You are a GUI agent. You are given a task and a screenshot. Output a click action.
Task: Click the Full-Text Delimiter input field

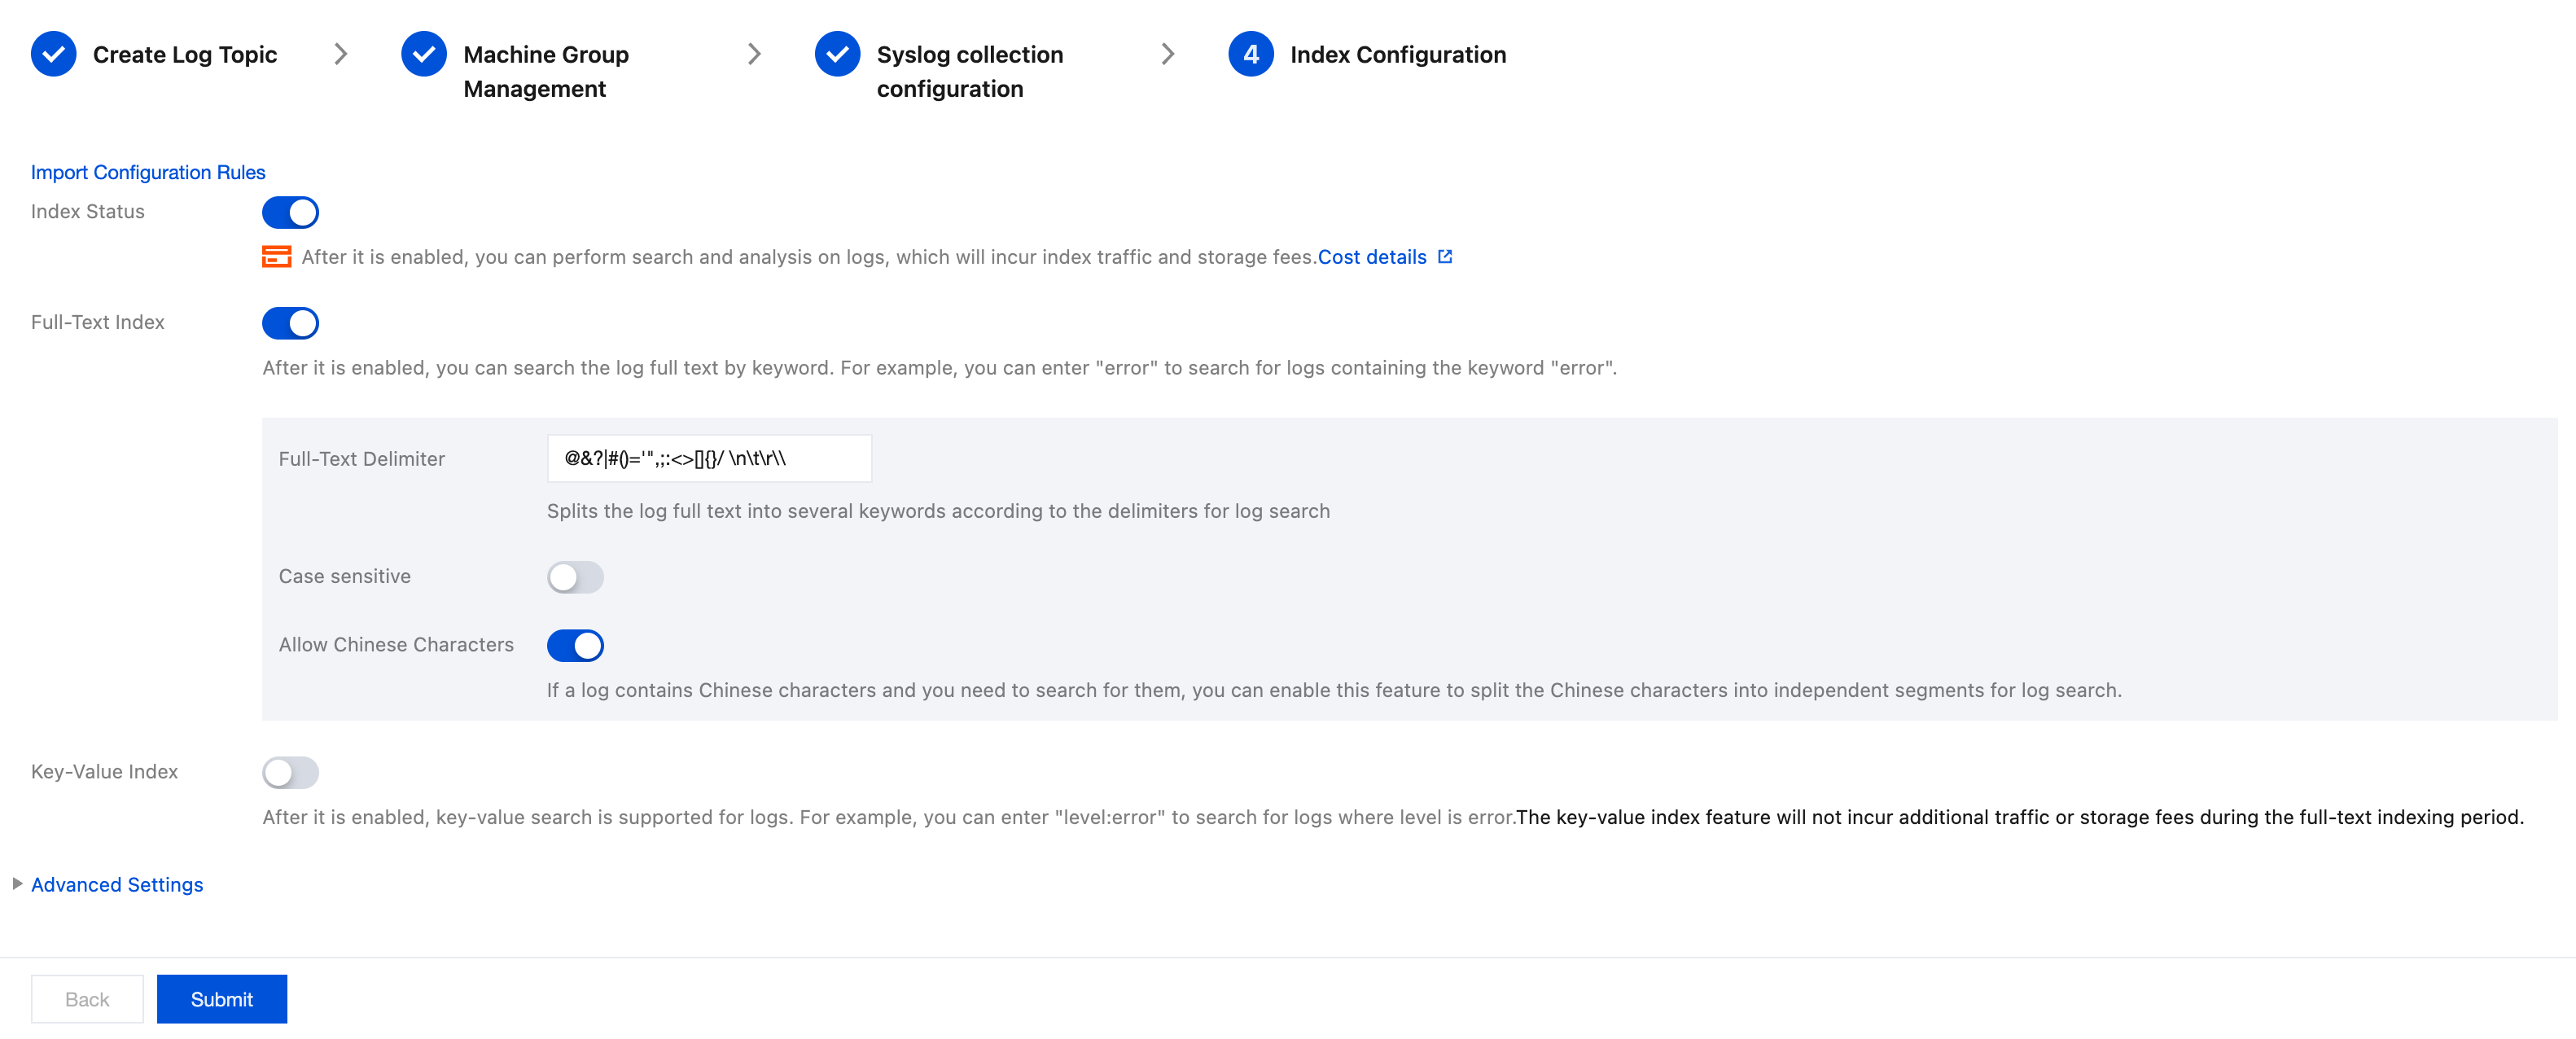coord(709,459)
